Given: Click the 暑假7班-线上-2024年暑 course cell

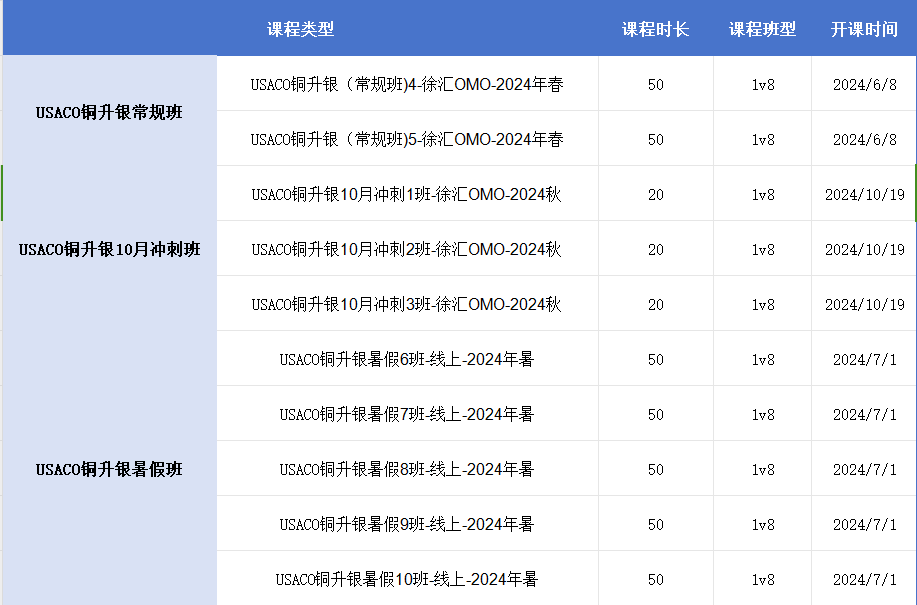Looking at the screenshot, I should point(407,414).
